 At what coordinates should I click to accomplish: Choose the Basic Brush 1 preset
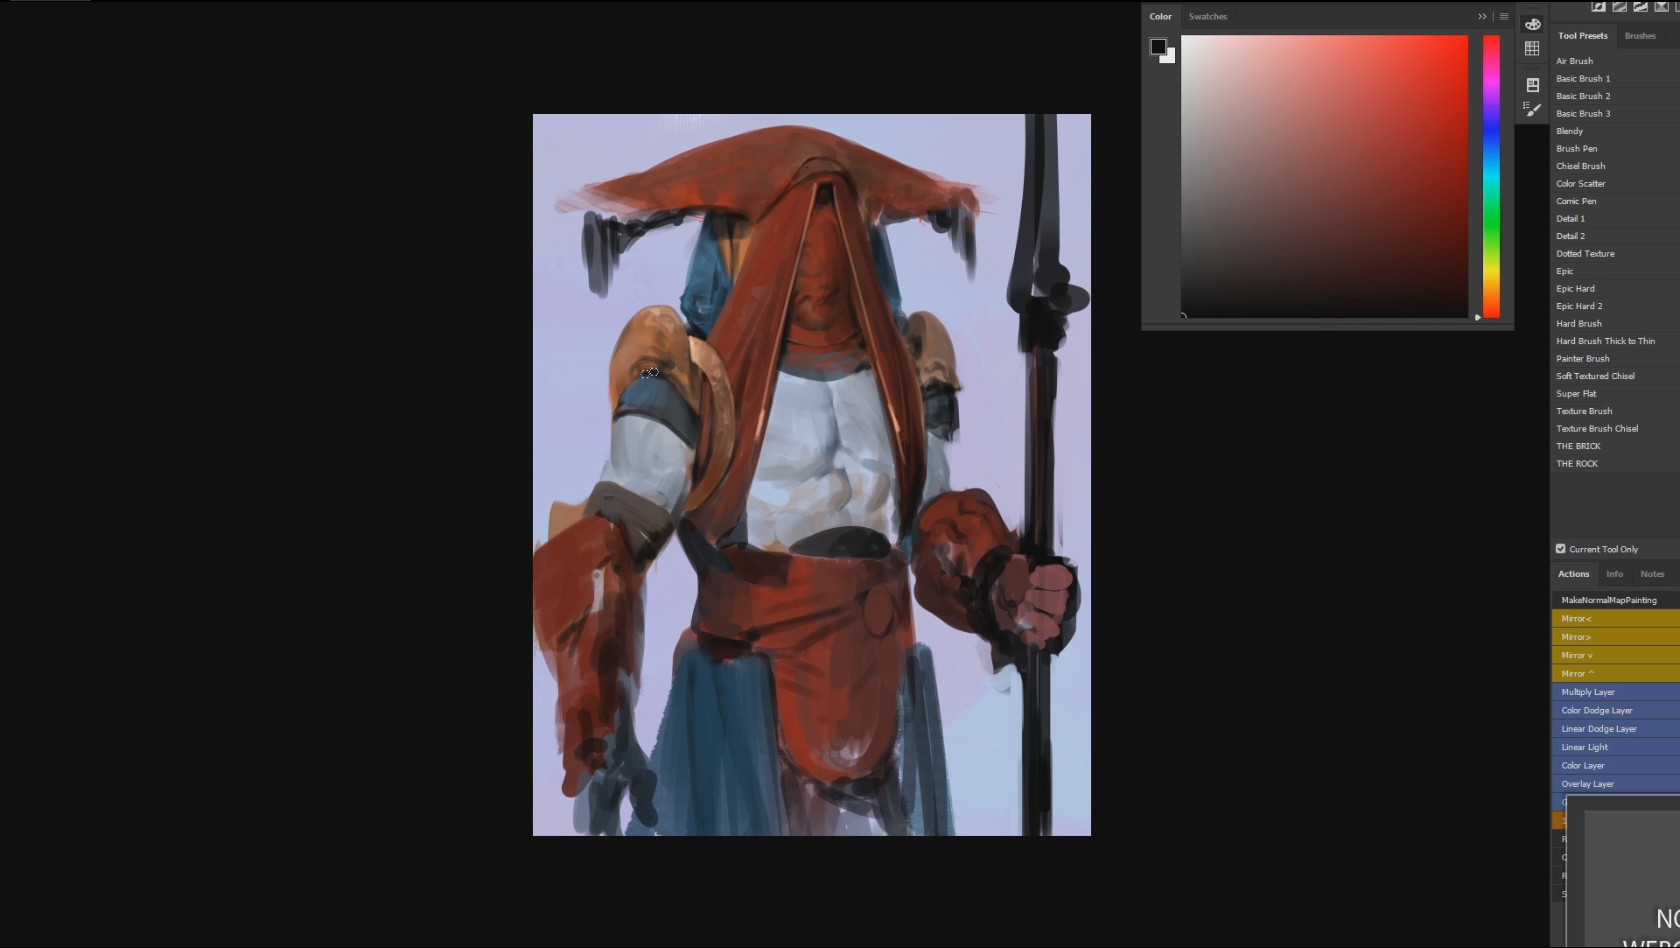pyautogui.click(x=1616, y=79)
